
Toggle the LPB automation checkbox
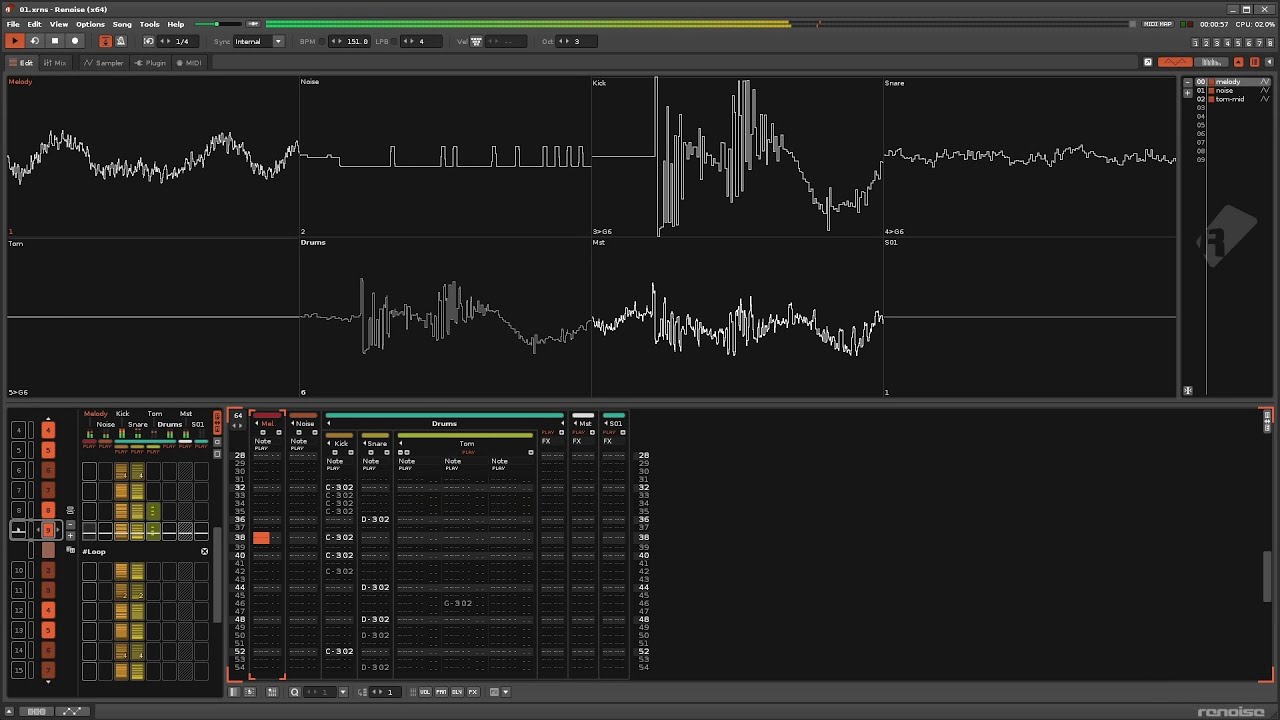pos(394,41)
